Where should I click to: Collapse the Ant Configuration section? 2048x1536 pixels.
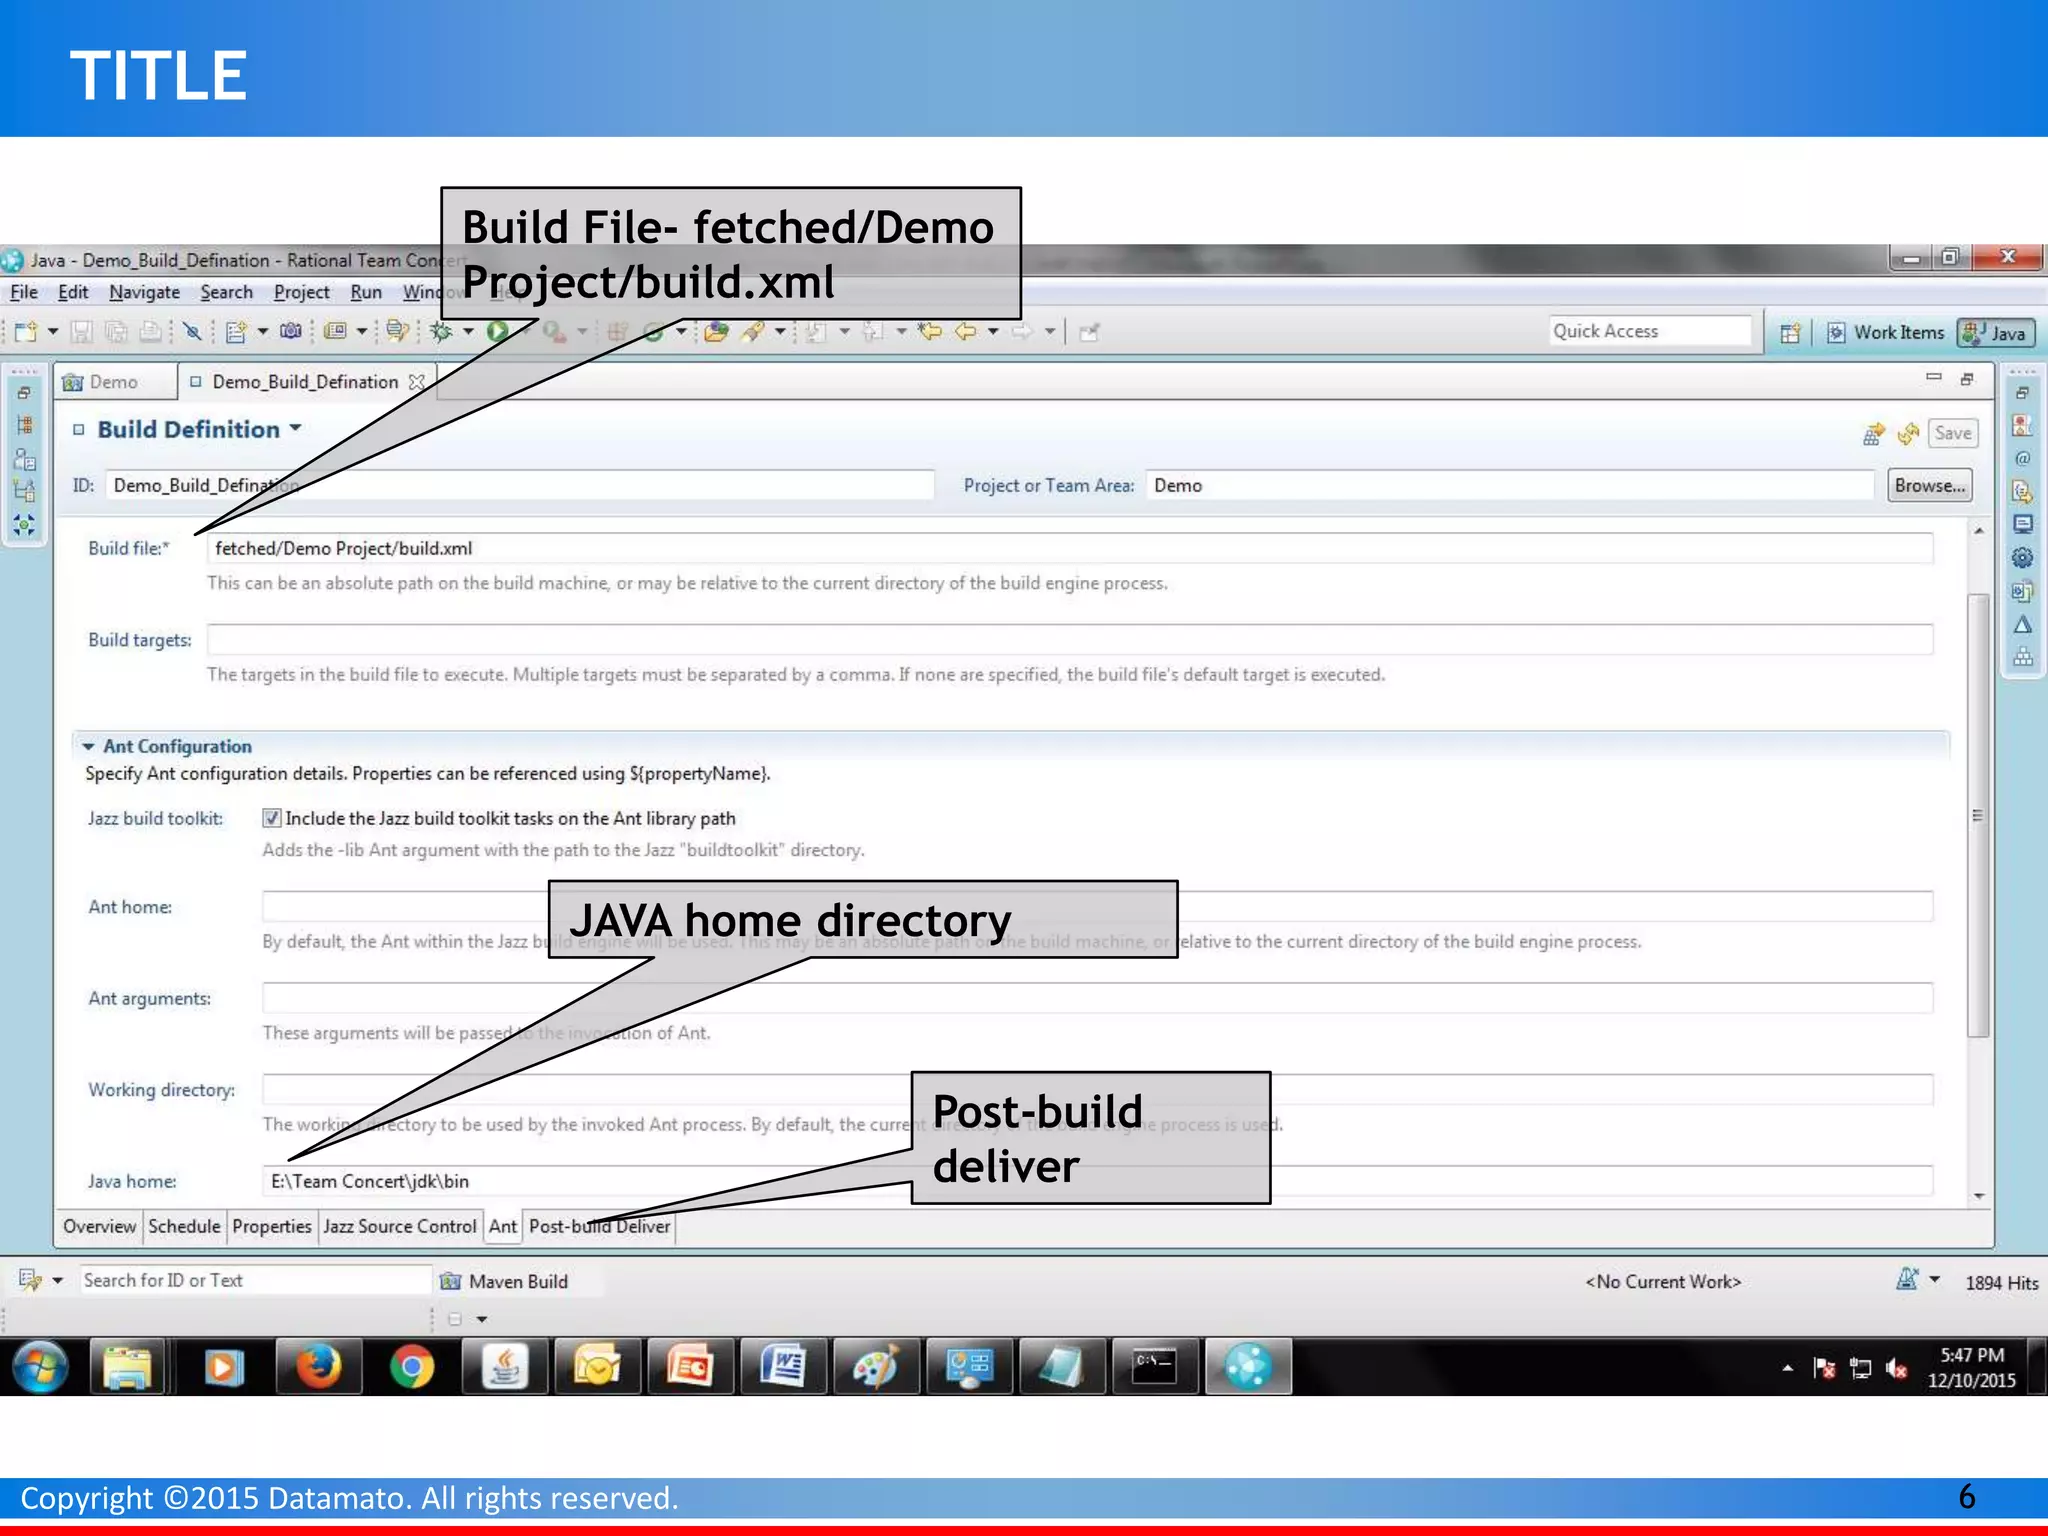(88, 746)
